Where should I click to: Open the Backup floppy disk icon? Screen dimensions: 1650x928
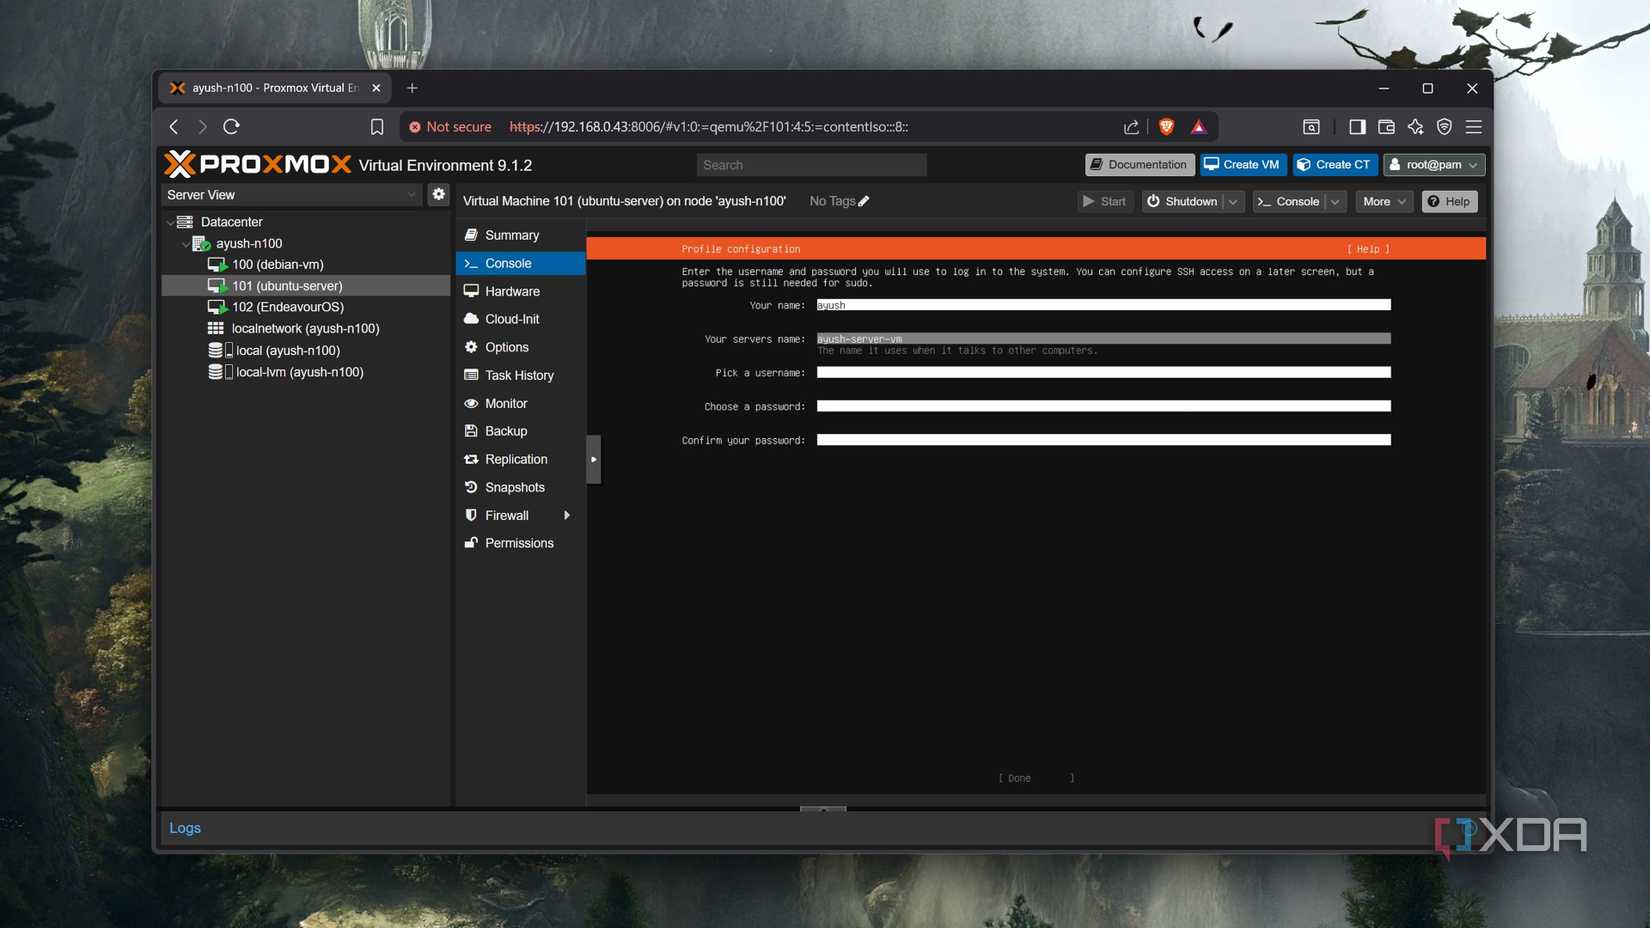tap(472, 431)
